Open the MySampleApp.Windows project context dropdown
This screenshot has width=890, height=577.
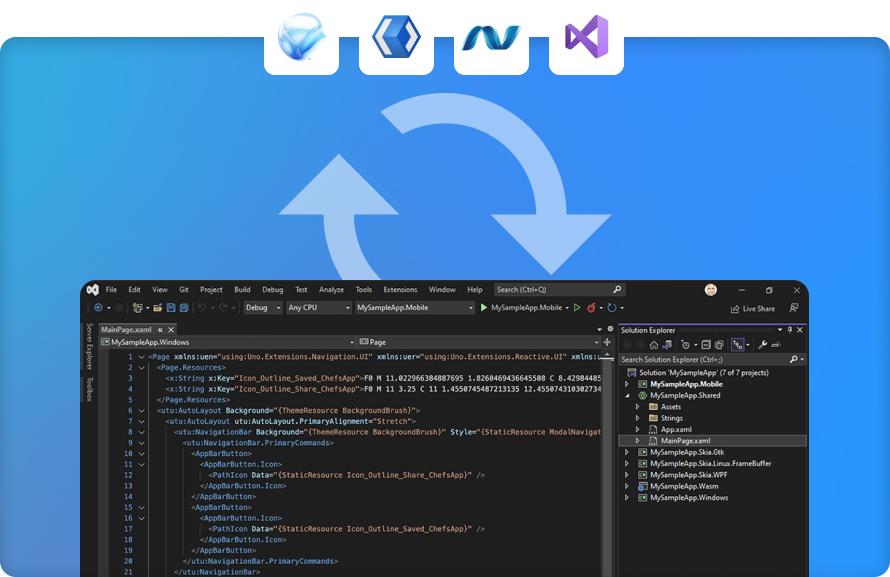coord(228,342)
